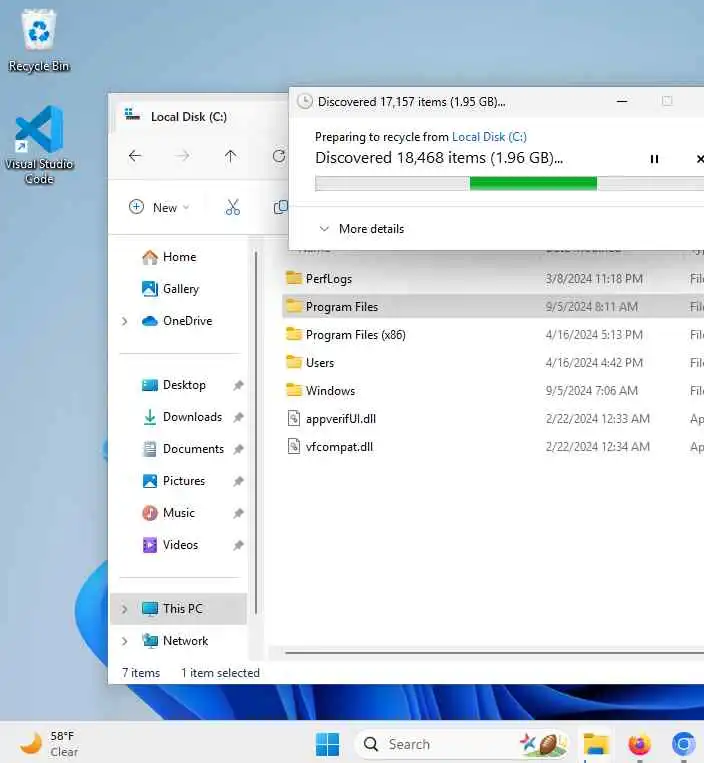Click the horizontal scrollbar in file list
Screen dimensions: 704x763
(x=494, y=653)
